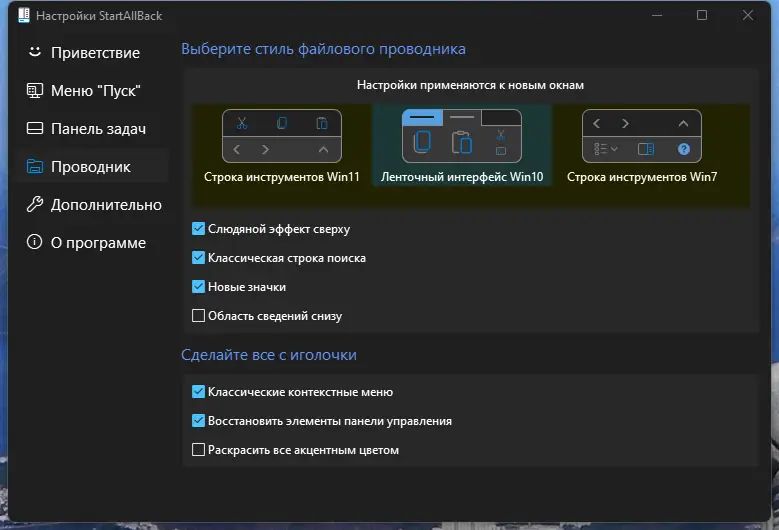Image resolution: width=779 pixels, height=530 pixels.
Task: Minimize the StartAllBack settings window
Action: pyautogui.click(x=657, y=15)
